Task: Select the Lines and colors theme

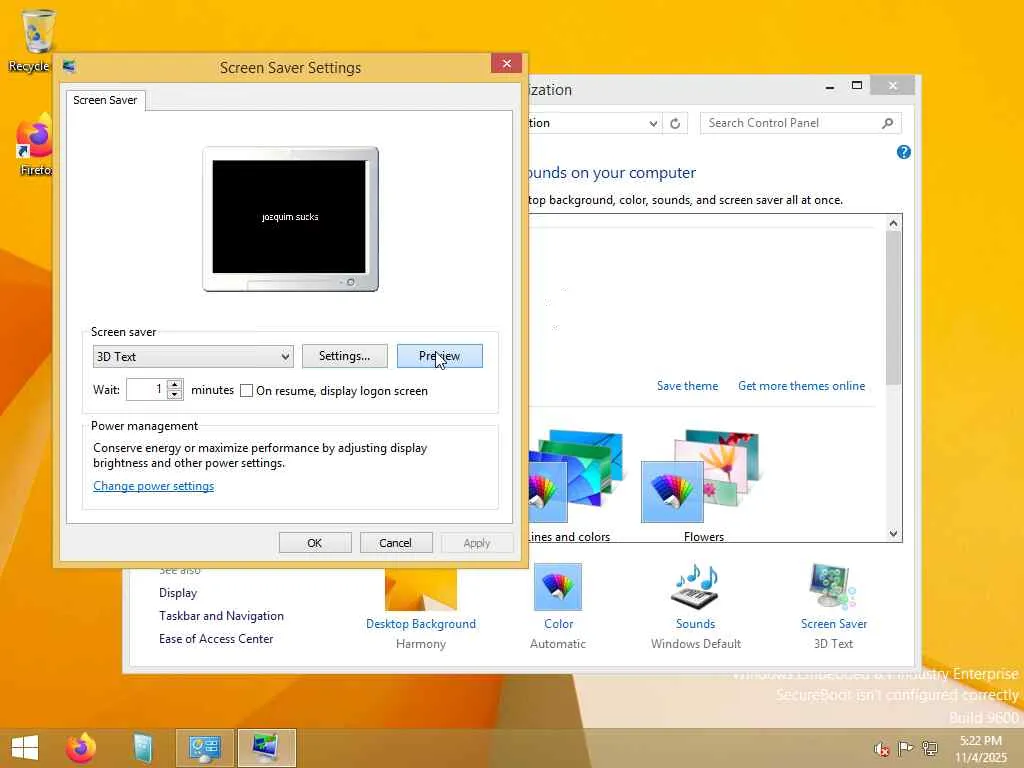Action: point(575,486)
